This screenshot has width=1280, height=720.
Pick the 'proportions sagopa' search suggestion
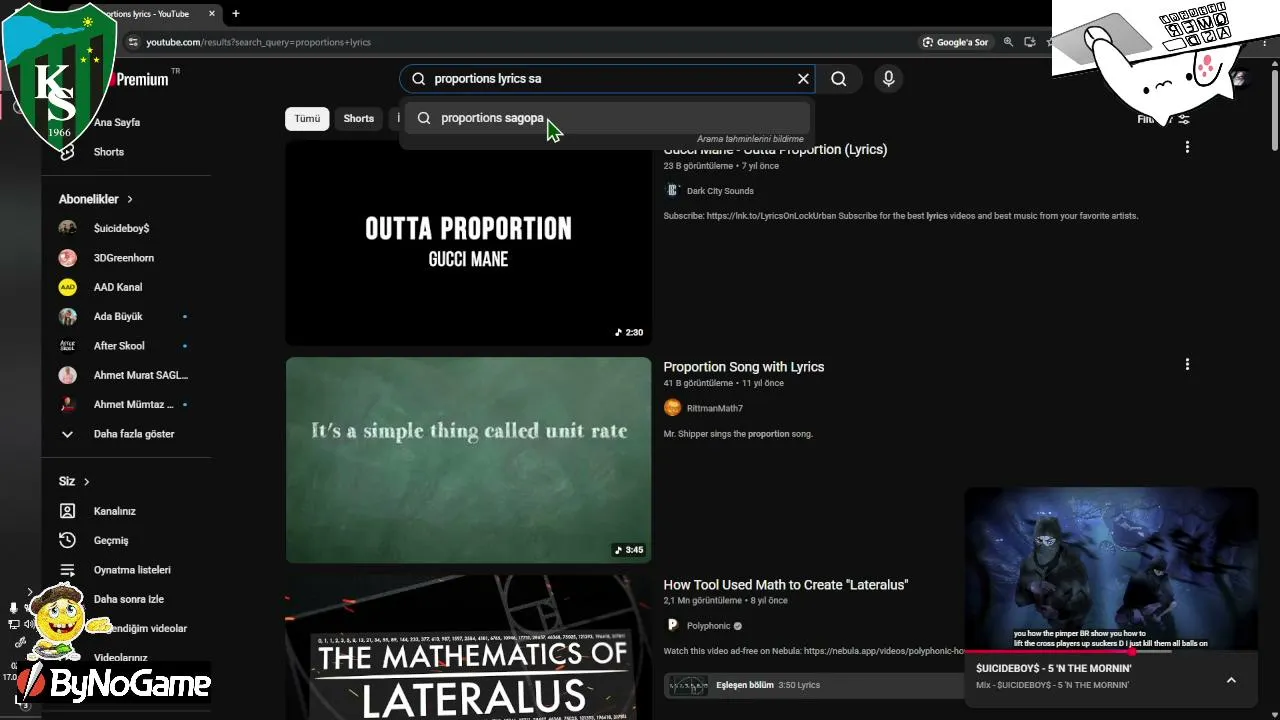(x=606, y=118)
